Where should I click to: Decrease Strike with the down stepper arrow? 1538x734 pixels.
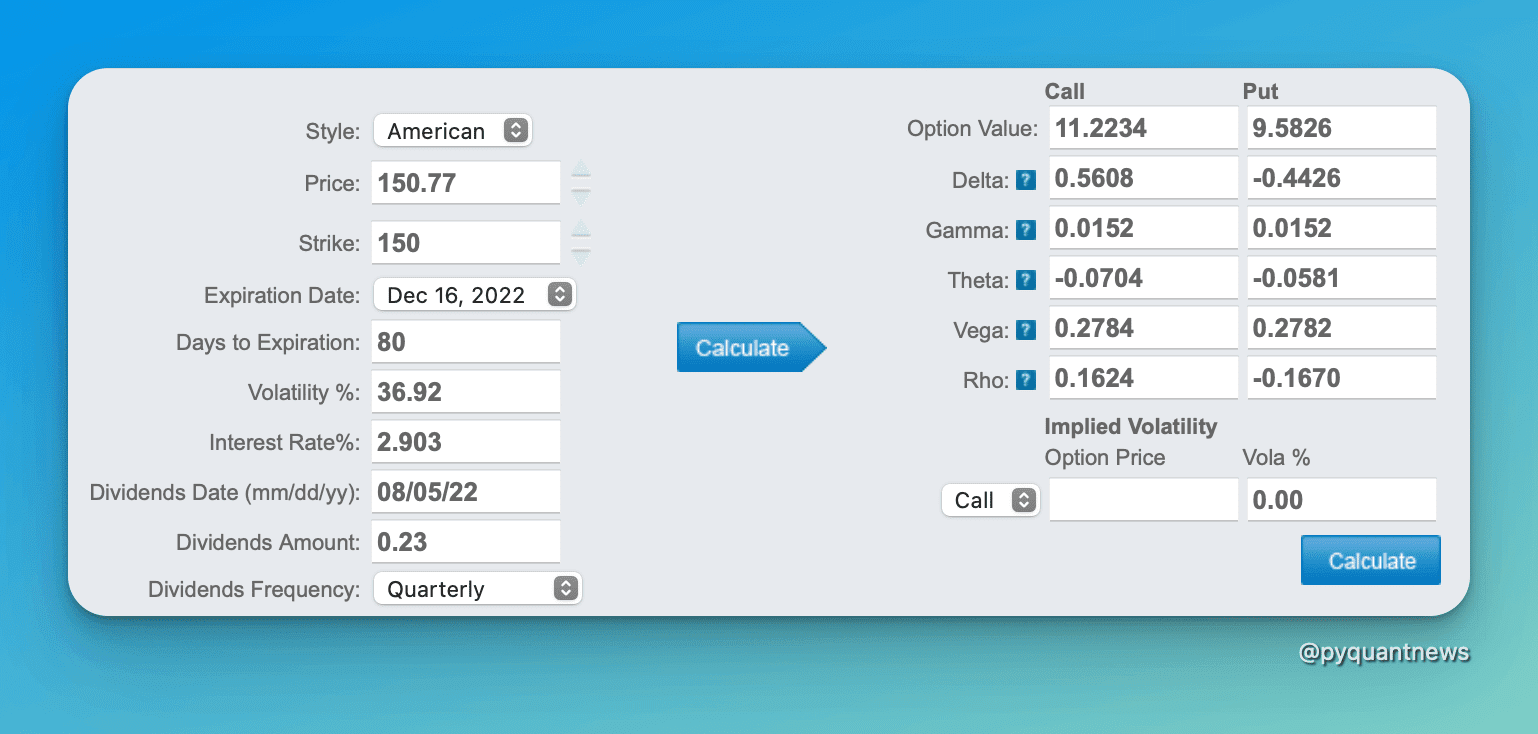pyautogui.click(x=581, y=255)
